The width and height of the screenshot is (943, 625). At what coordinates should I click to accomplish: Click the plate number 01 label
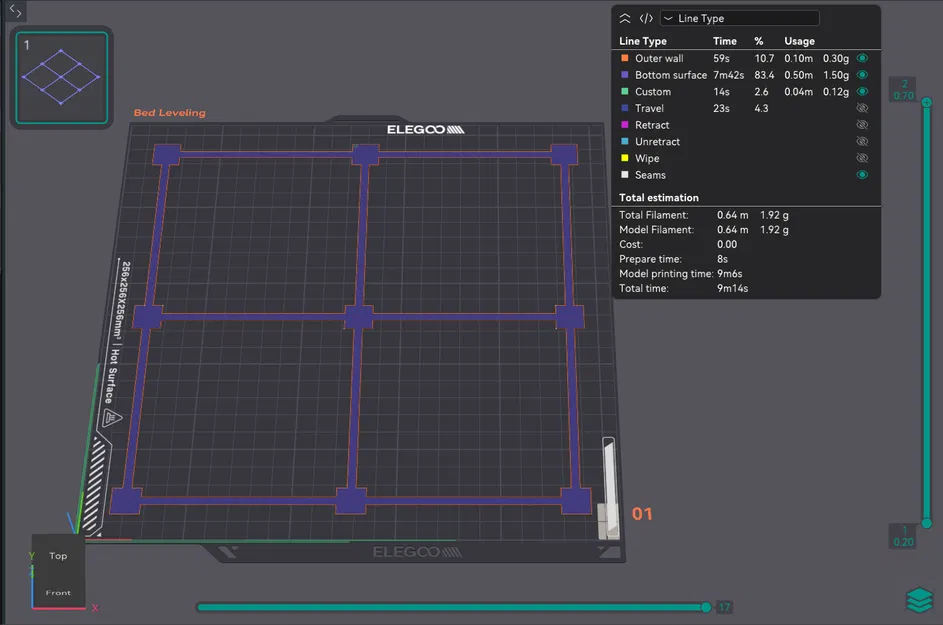(642, 514)
